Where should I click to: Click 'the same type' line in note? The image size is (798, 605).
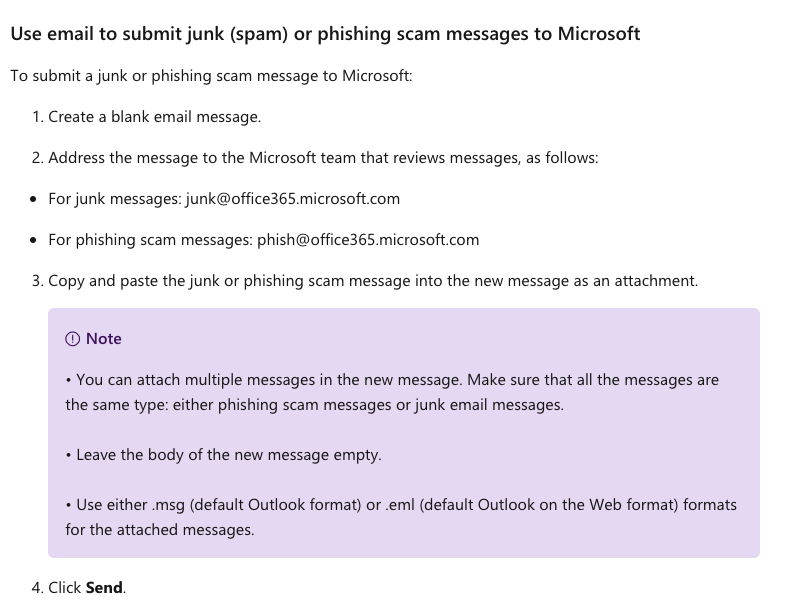pyautogui.click(x=315, y=405)
